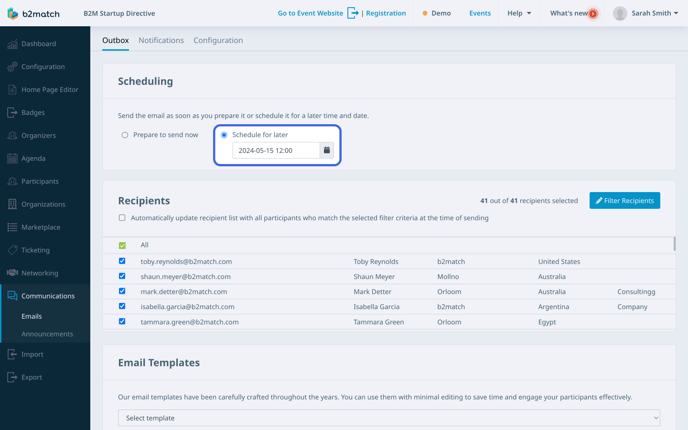The height and width of the screenshot is (430, 688).
Task: Select Prepare to send now radio
Action: coord(125,135)
